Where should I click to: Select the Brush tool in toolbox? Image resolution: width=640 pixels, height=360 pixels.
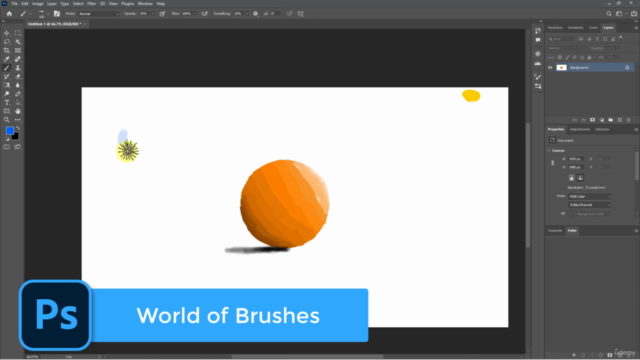pos(7,68)
